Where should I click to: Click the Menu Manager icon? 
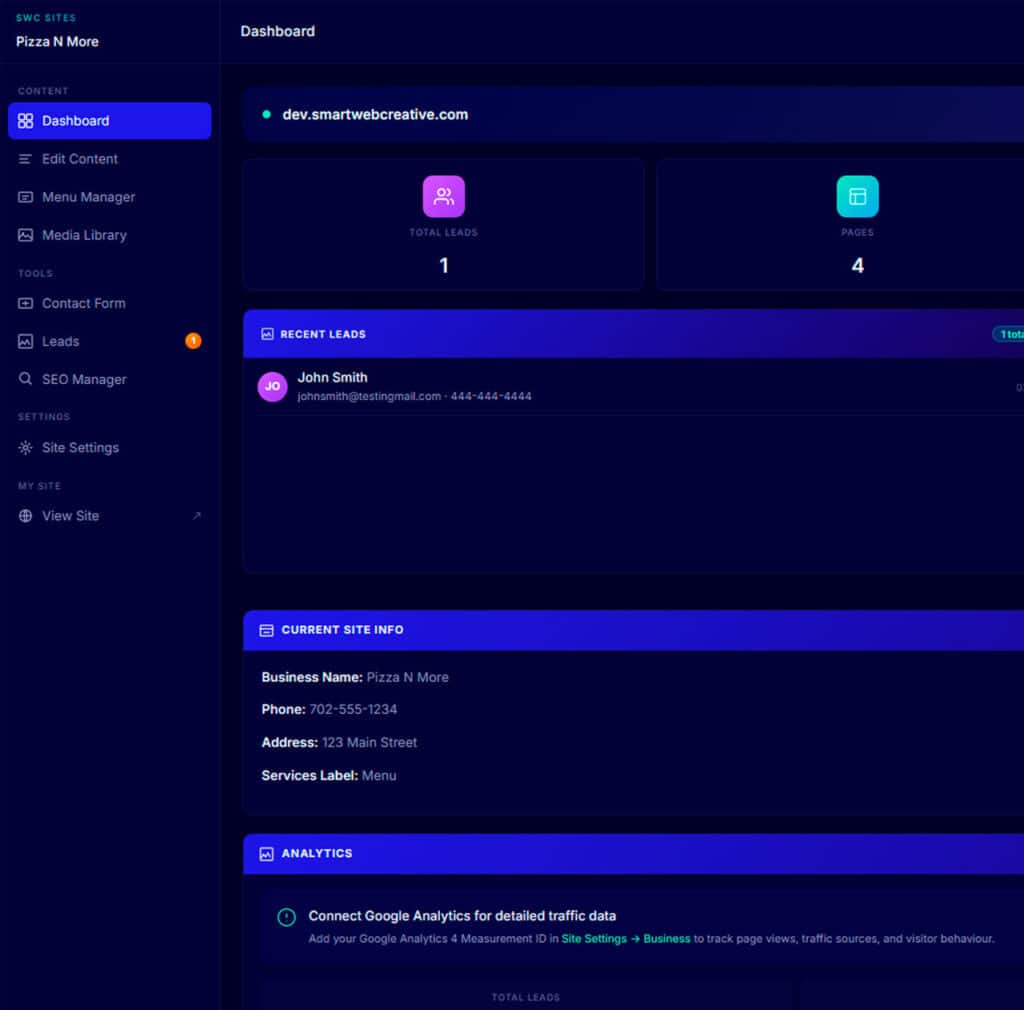click(26, 197)
